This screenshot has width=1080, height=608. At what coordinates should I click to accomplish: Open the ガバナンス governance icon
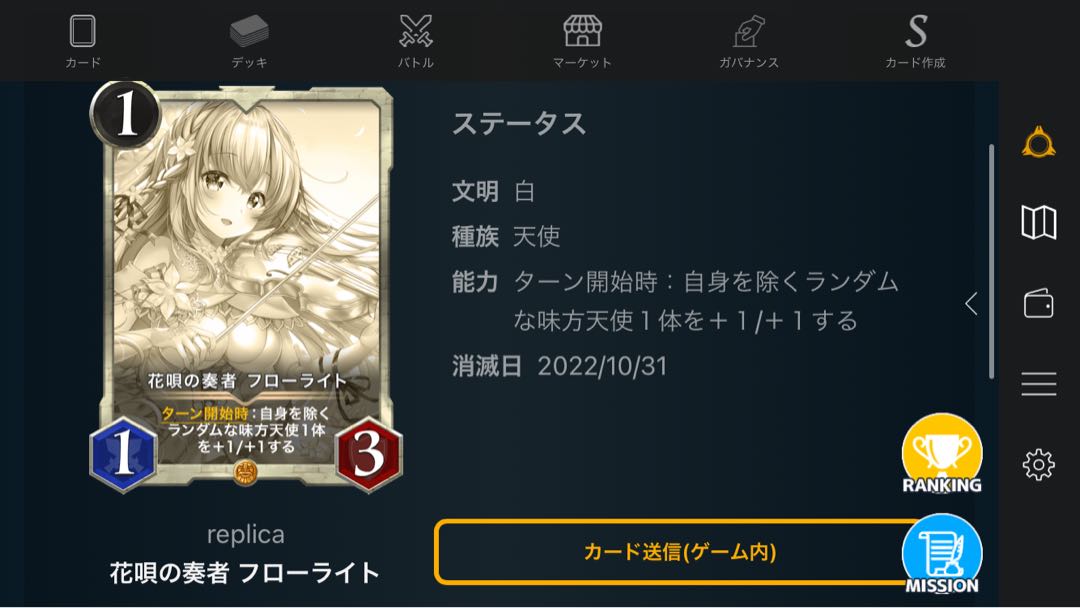tap(749, 41)
